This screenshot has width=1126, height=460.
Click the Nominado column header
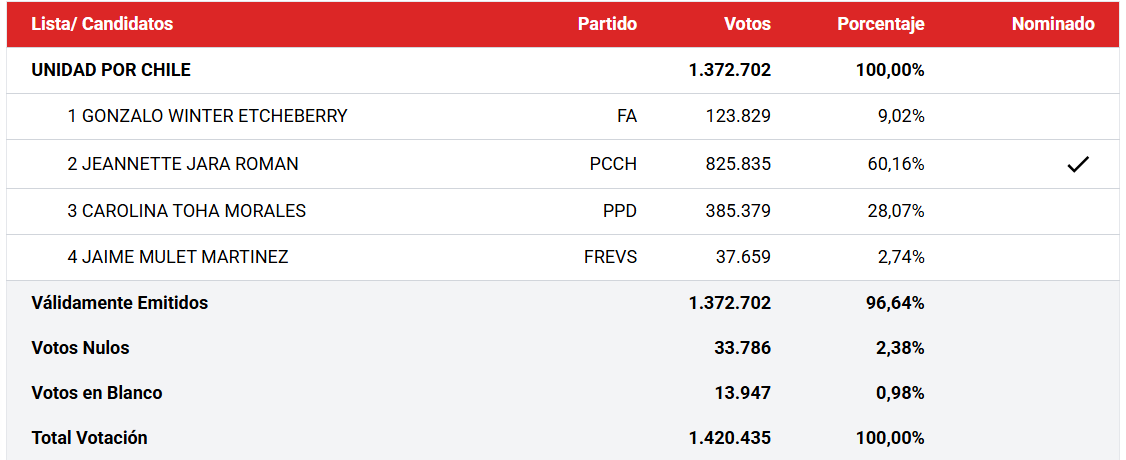coord(1053,24)
